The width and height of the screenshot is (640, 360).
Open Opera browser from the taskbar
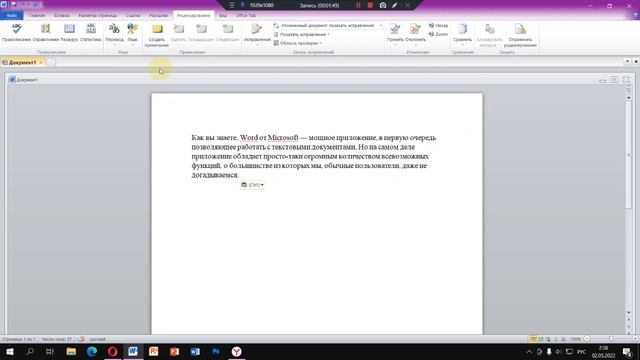[x=112, y=351]
